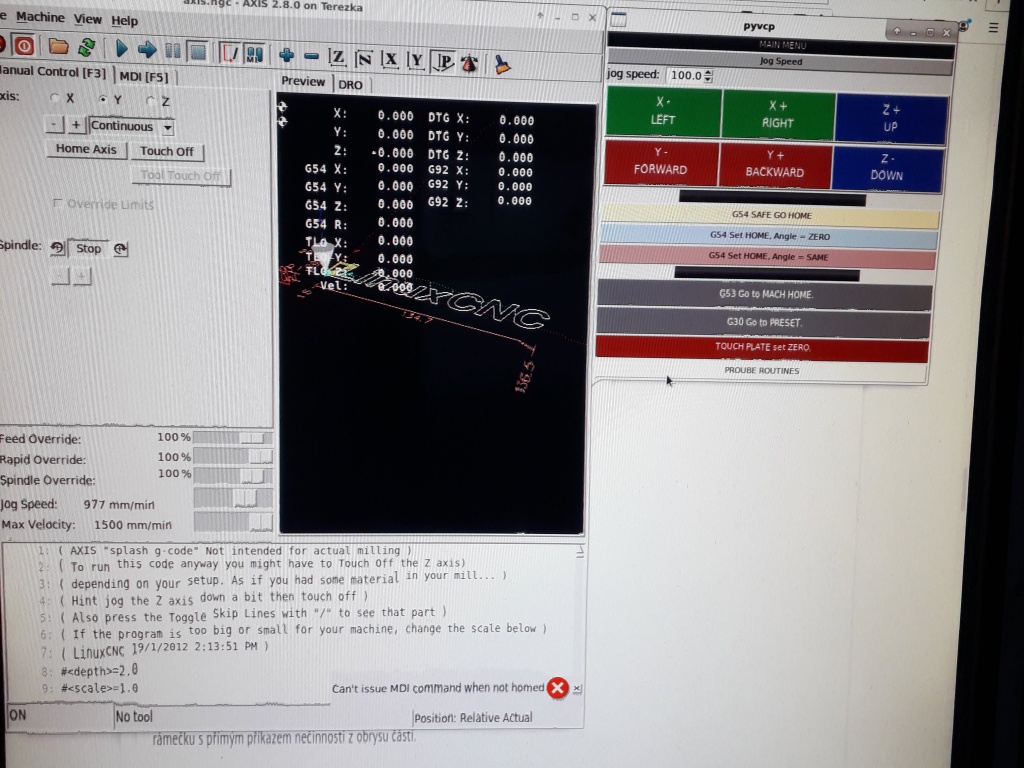The image size is (1024, 768).
Task: Switch to DRO tab
Action: [x=350, y=85]
